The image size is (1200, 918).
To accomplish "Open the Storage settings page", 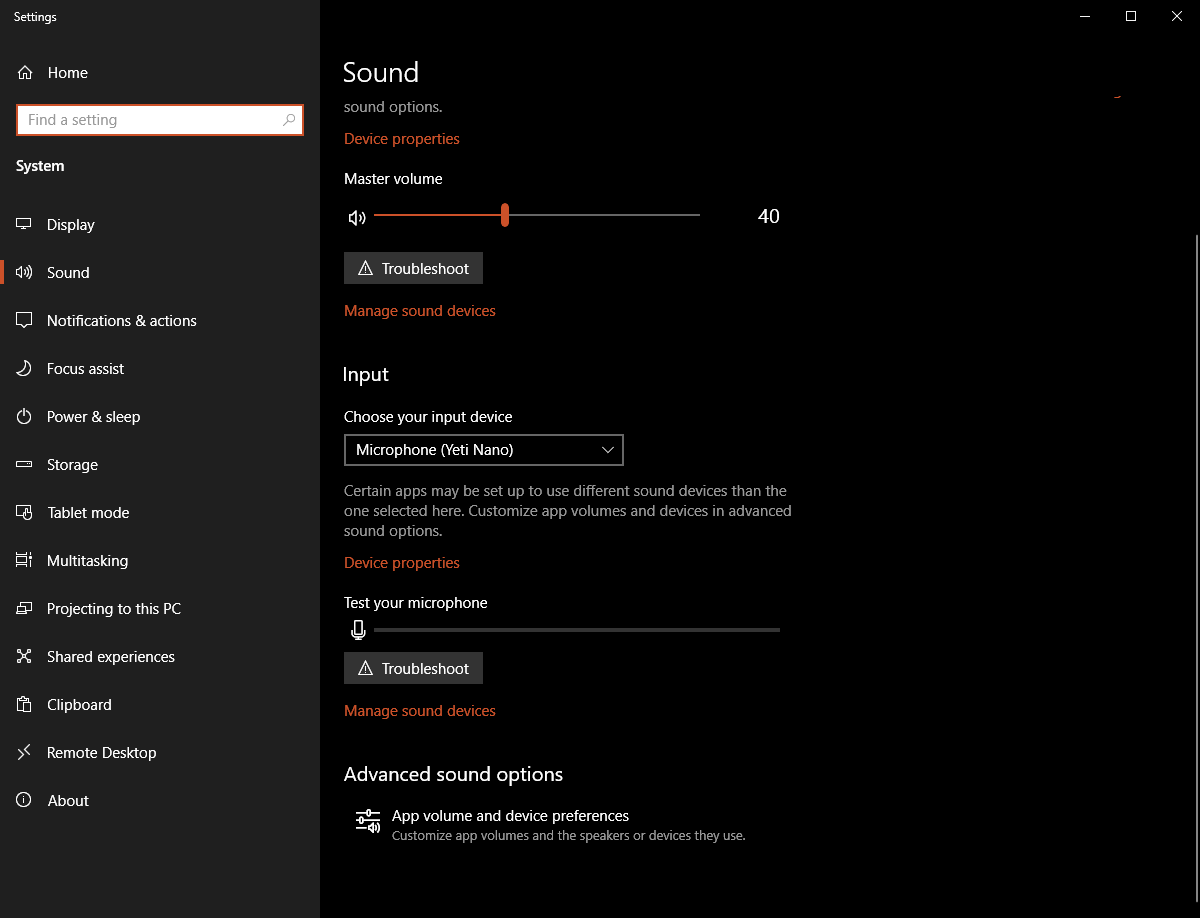I will click(x=160, y=465).
